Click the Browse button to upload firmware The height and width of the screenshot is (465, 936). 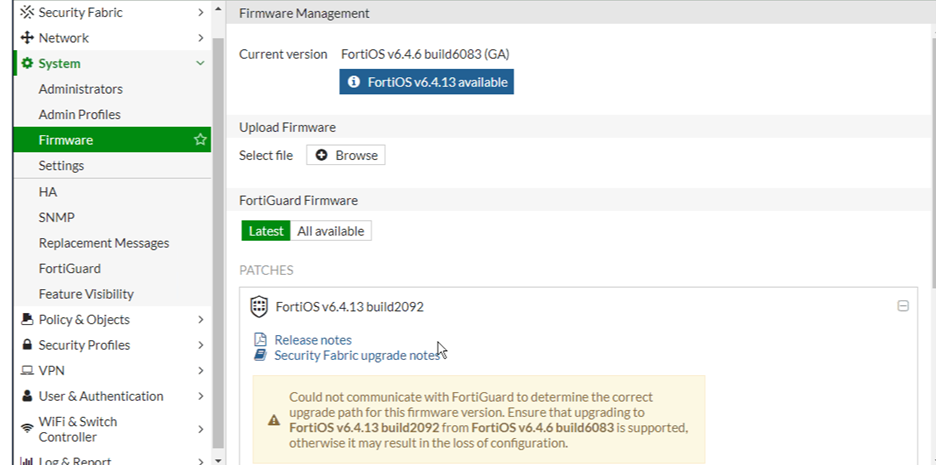[x=346, y=155]
